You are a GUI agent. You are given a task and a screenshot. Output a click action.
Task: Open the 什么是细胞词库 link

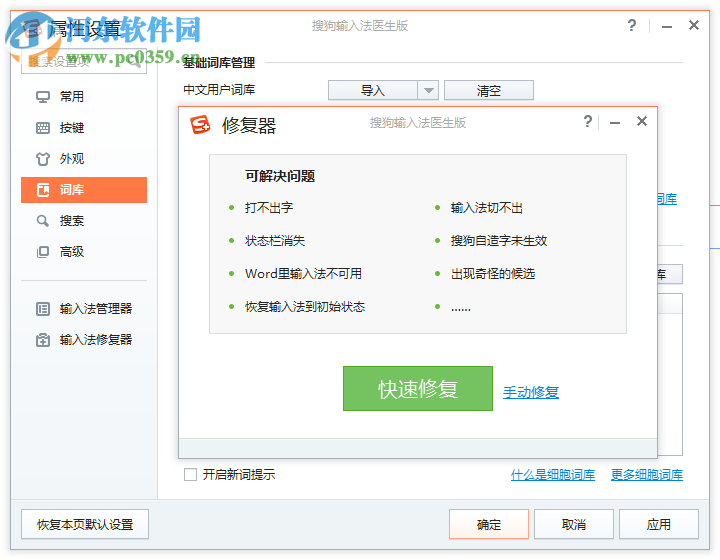tap(552, 475)
